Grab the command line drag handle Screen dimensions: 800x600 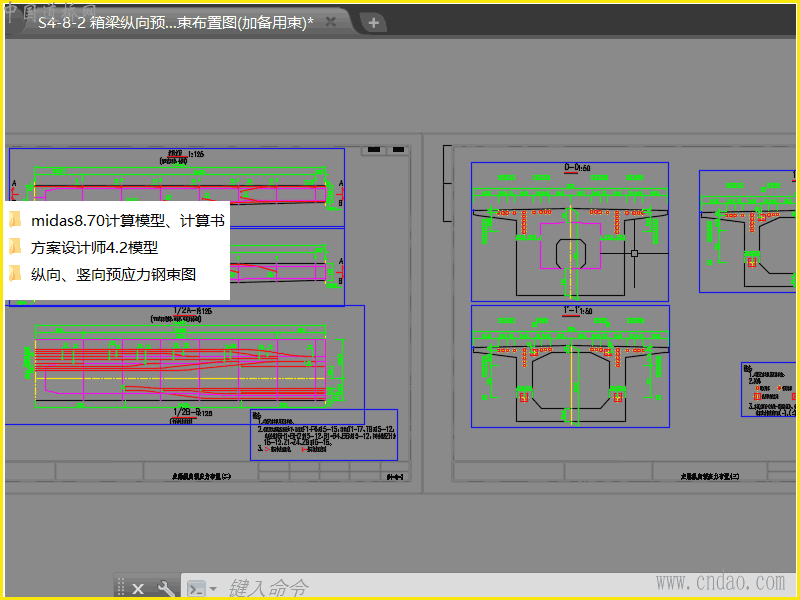[121, 588]
